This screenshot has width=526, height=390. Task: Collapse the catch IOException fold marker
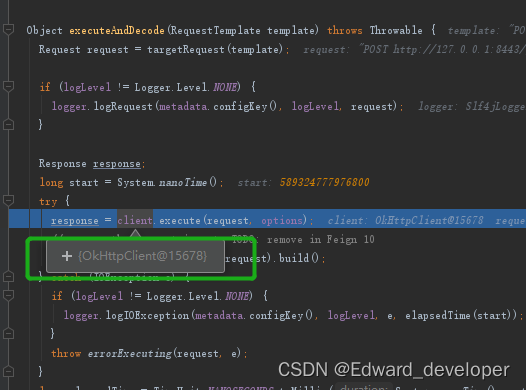[8, 277]
